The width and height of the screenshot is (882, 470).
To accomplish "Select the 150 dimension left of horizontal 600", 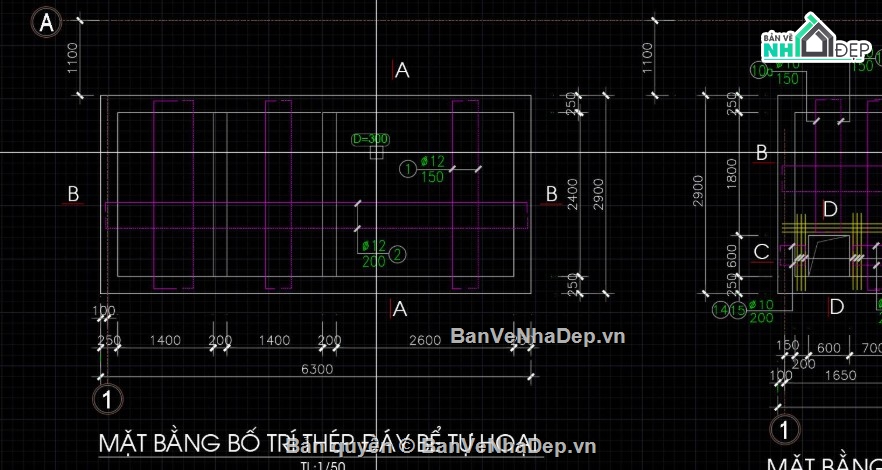I will coord(787,345).
